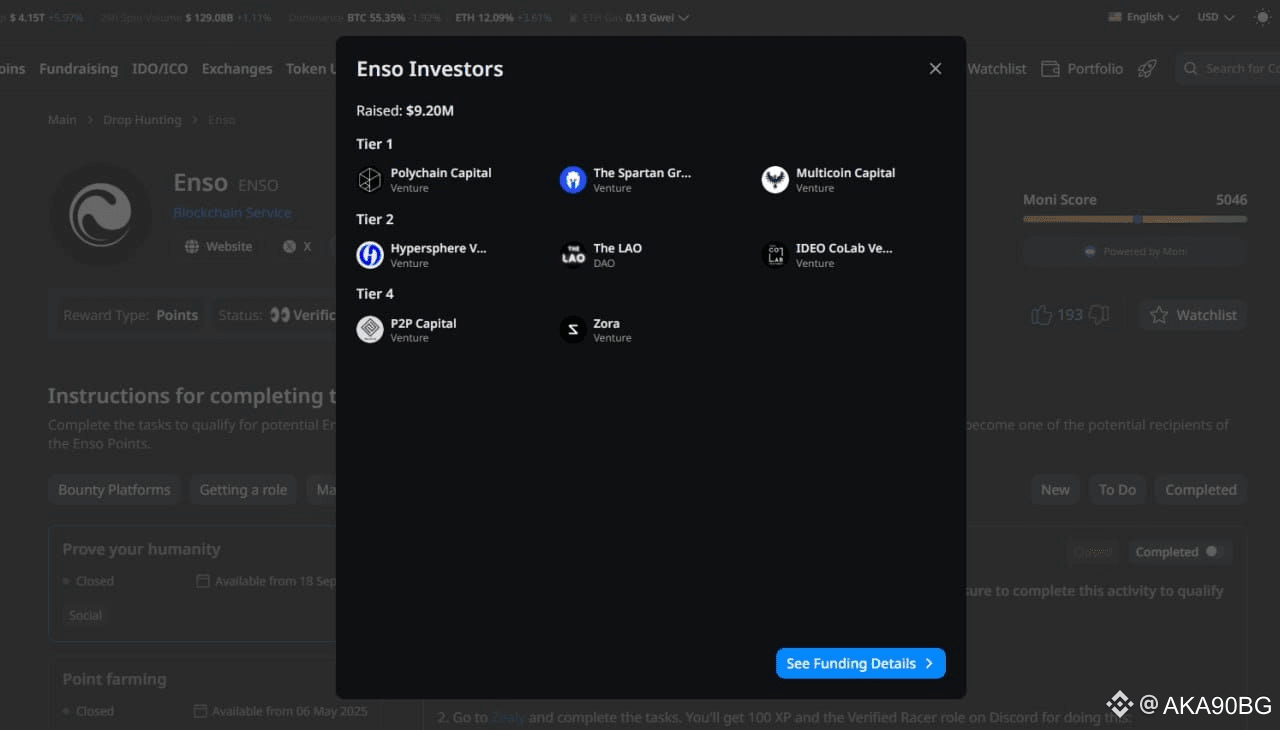Open Watchlist in the top navigation
1280x730 pixels.
[997, 68]
